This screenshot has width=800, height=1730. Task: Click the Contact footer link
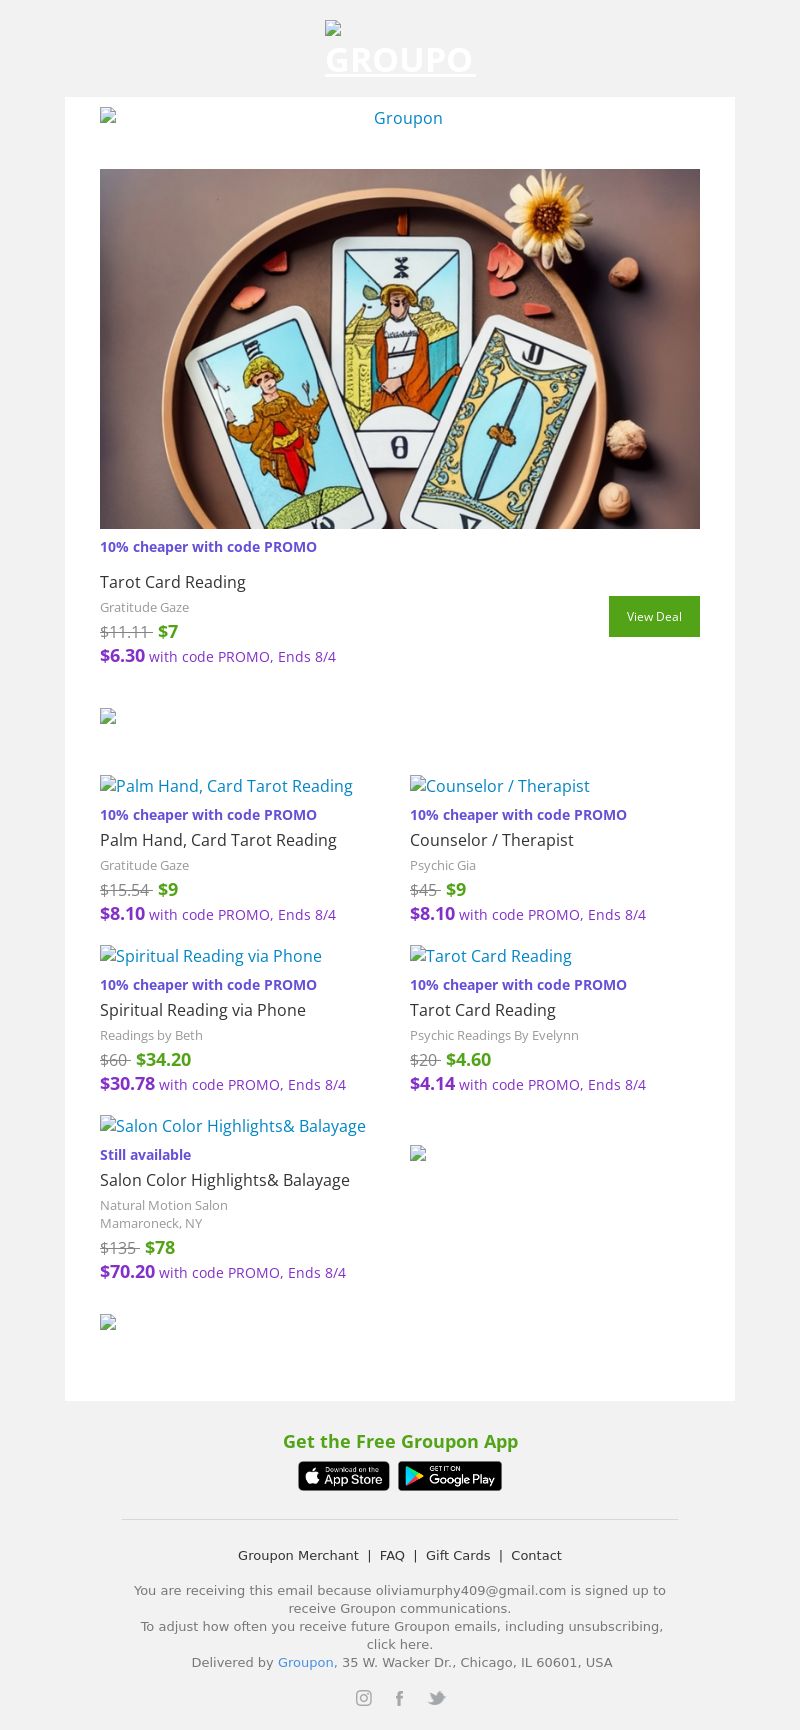536,1555
